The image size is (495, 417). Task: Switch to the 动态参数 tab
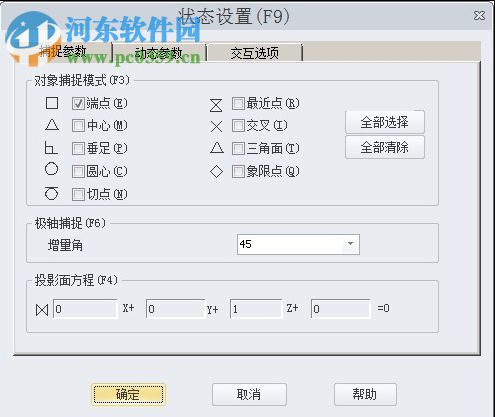click(159, 53)
